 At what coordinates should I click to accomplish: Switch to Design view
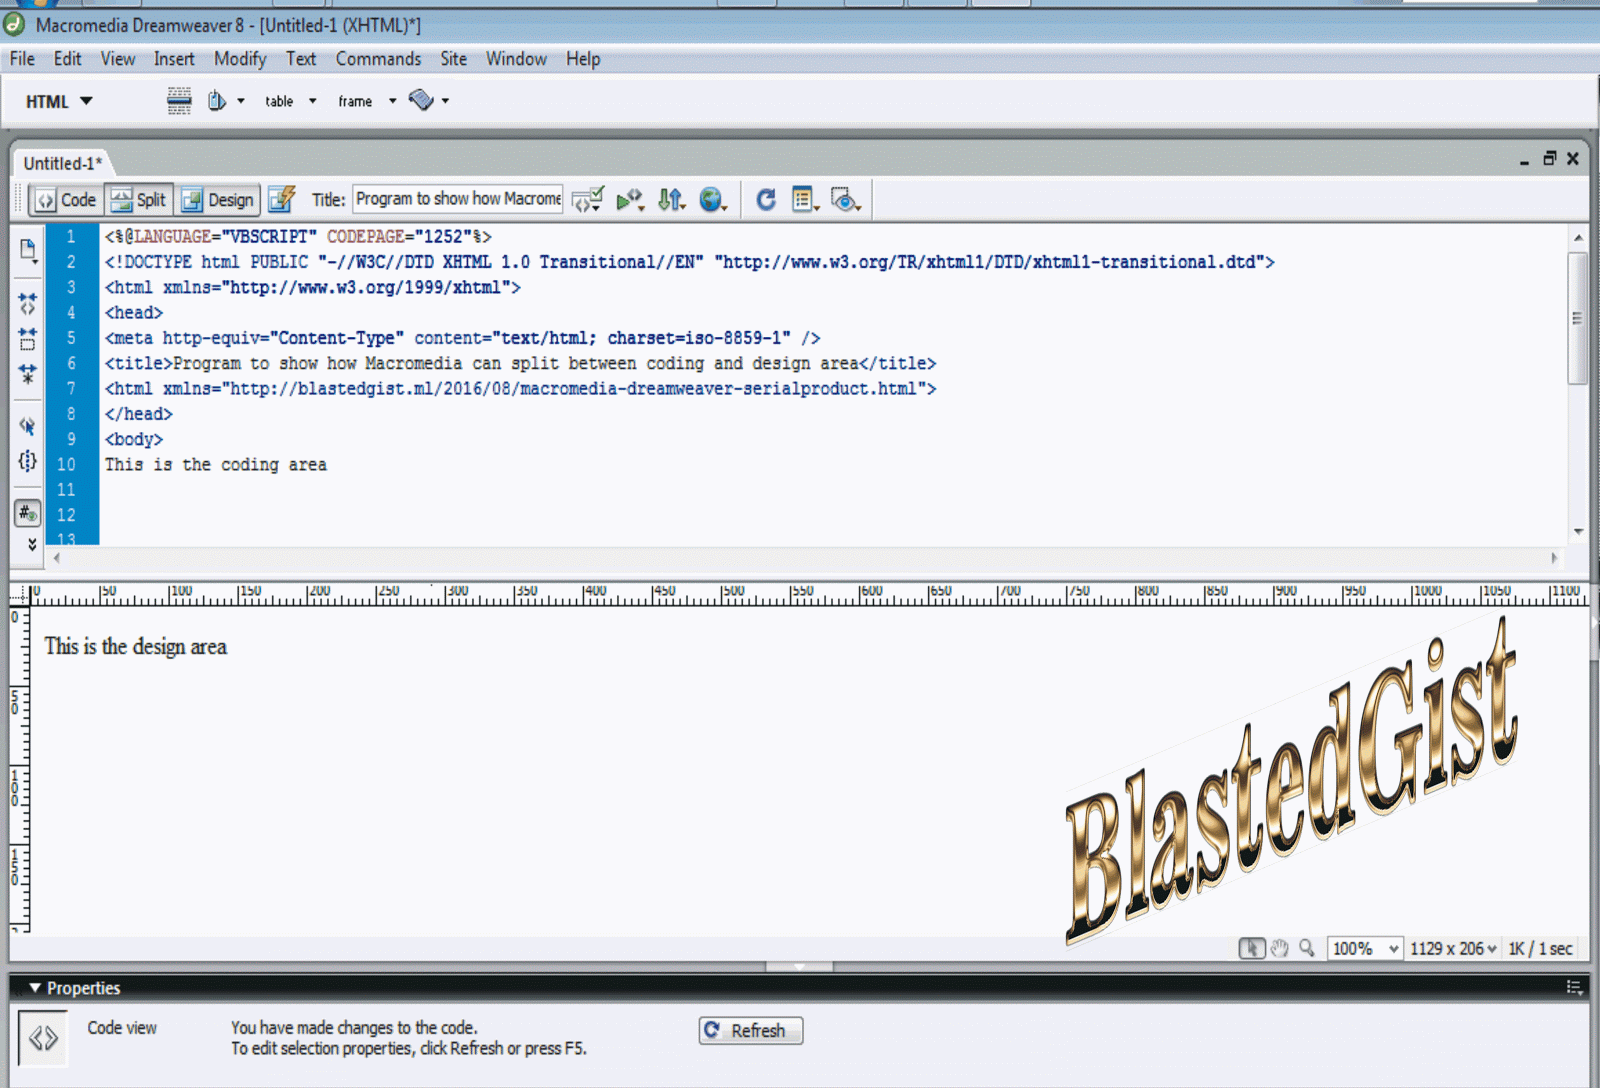[218, 200]
